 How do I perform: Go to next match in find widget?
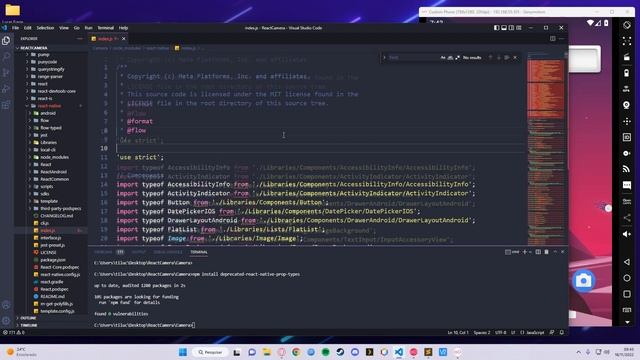tap(499, 58)
